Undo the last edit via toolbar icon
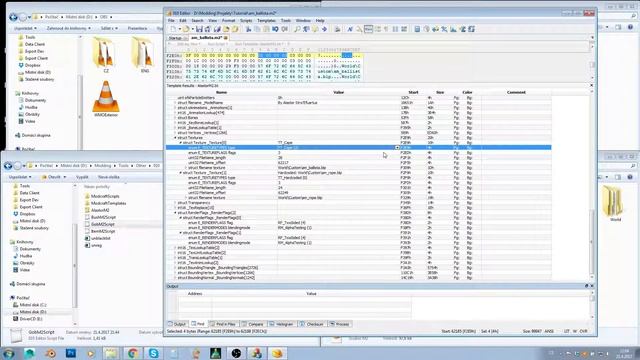Viewport: 640px width, 360px height. (x=276, y=29)
